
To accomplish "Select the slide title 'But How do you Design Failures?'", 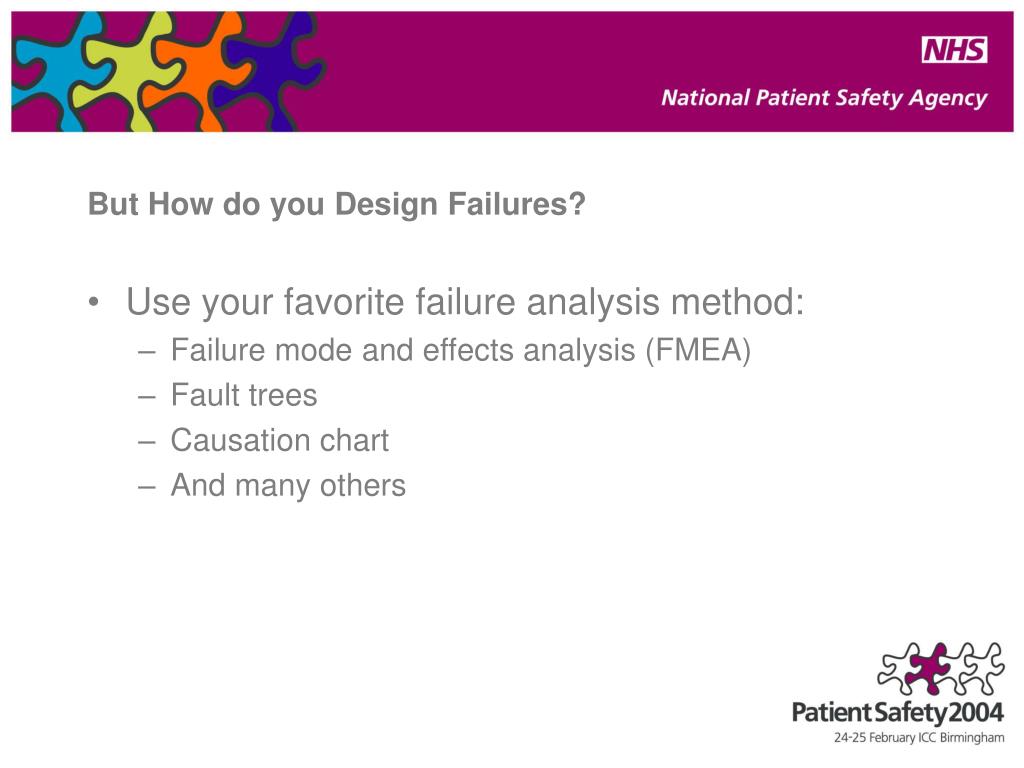I will pos(337,204).
